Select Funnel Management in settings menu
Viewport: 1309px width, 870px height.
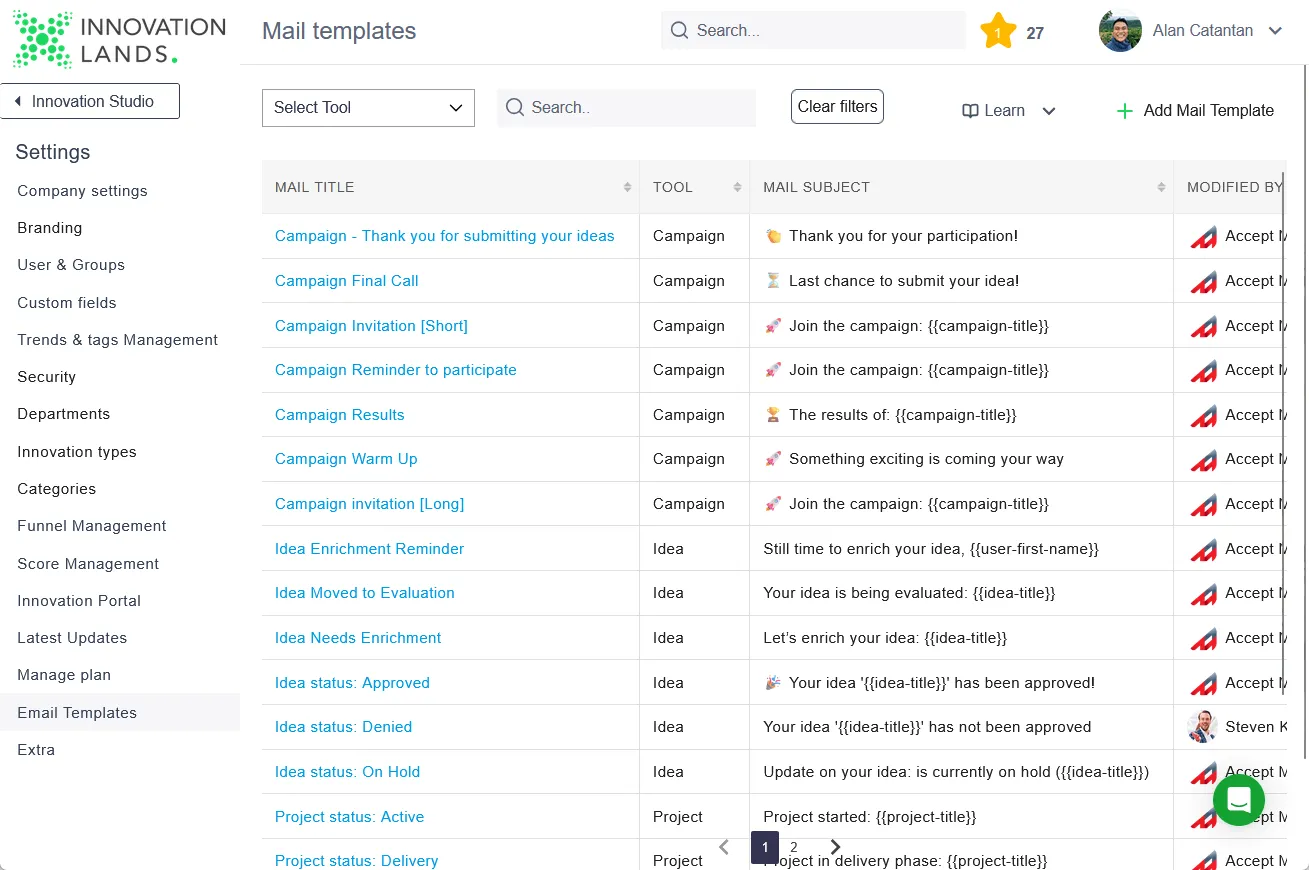tap(92, 526)
